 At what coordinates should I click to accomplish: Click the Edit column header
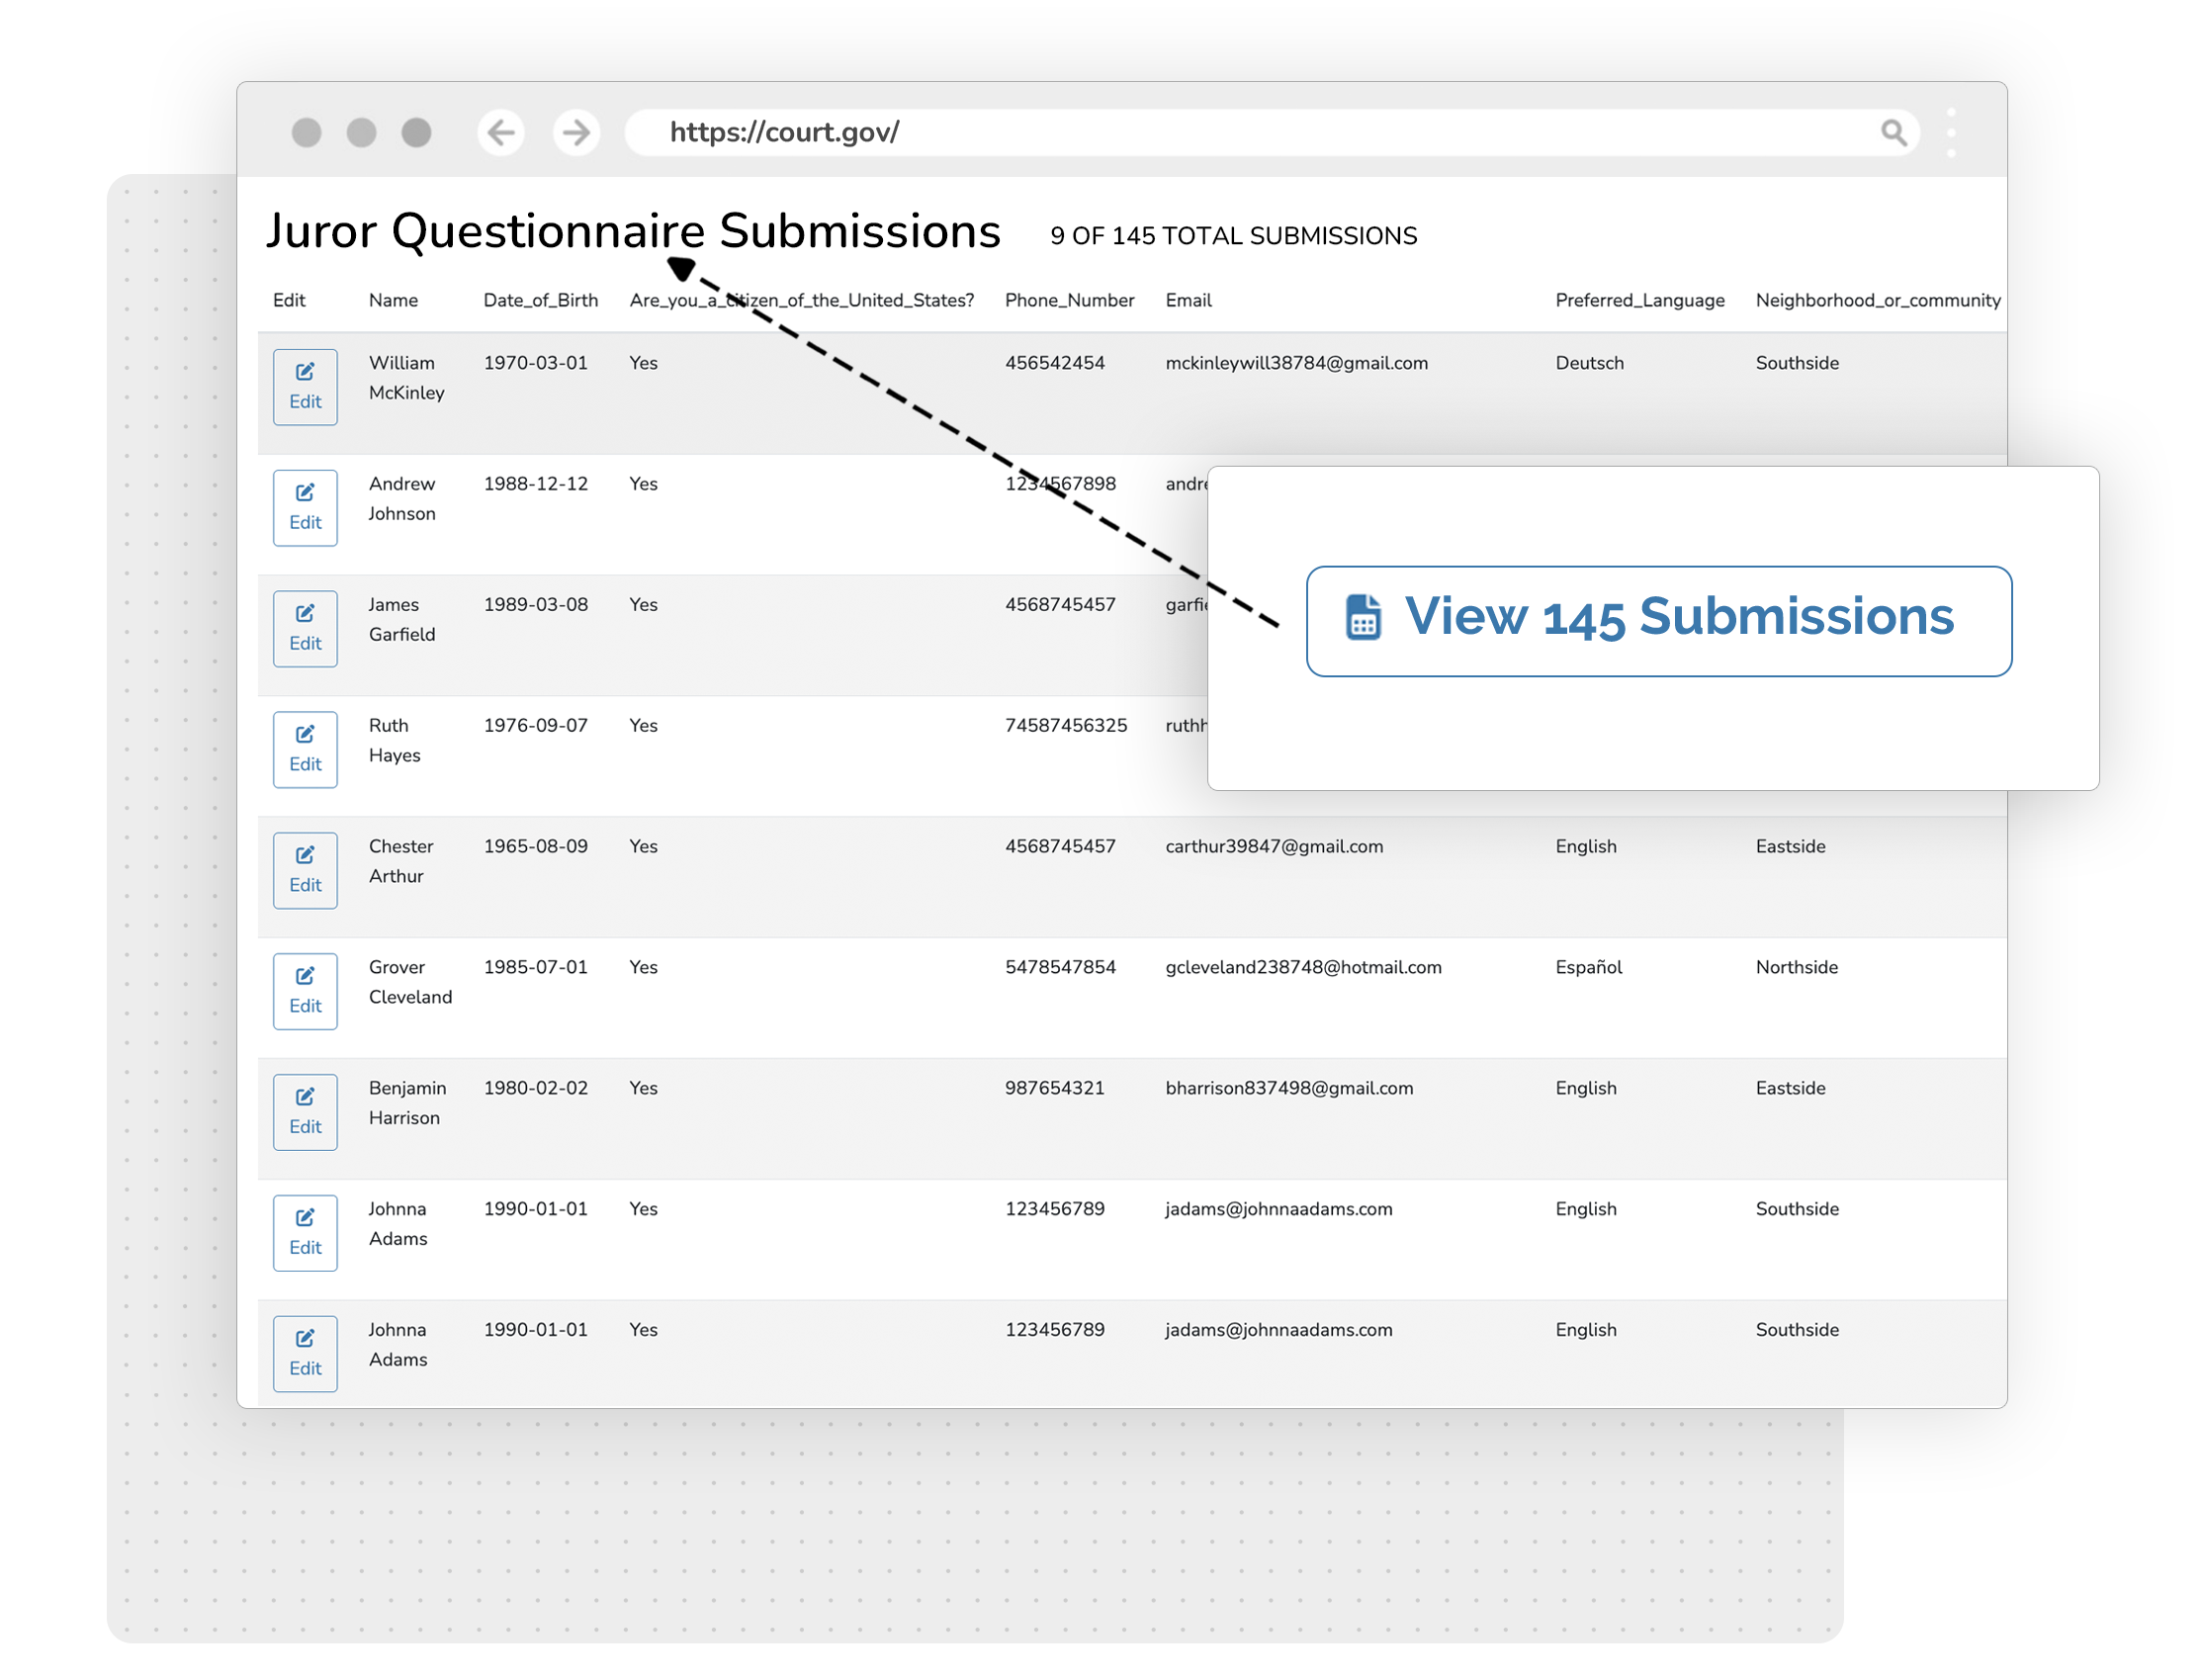click(289, 300)
